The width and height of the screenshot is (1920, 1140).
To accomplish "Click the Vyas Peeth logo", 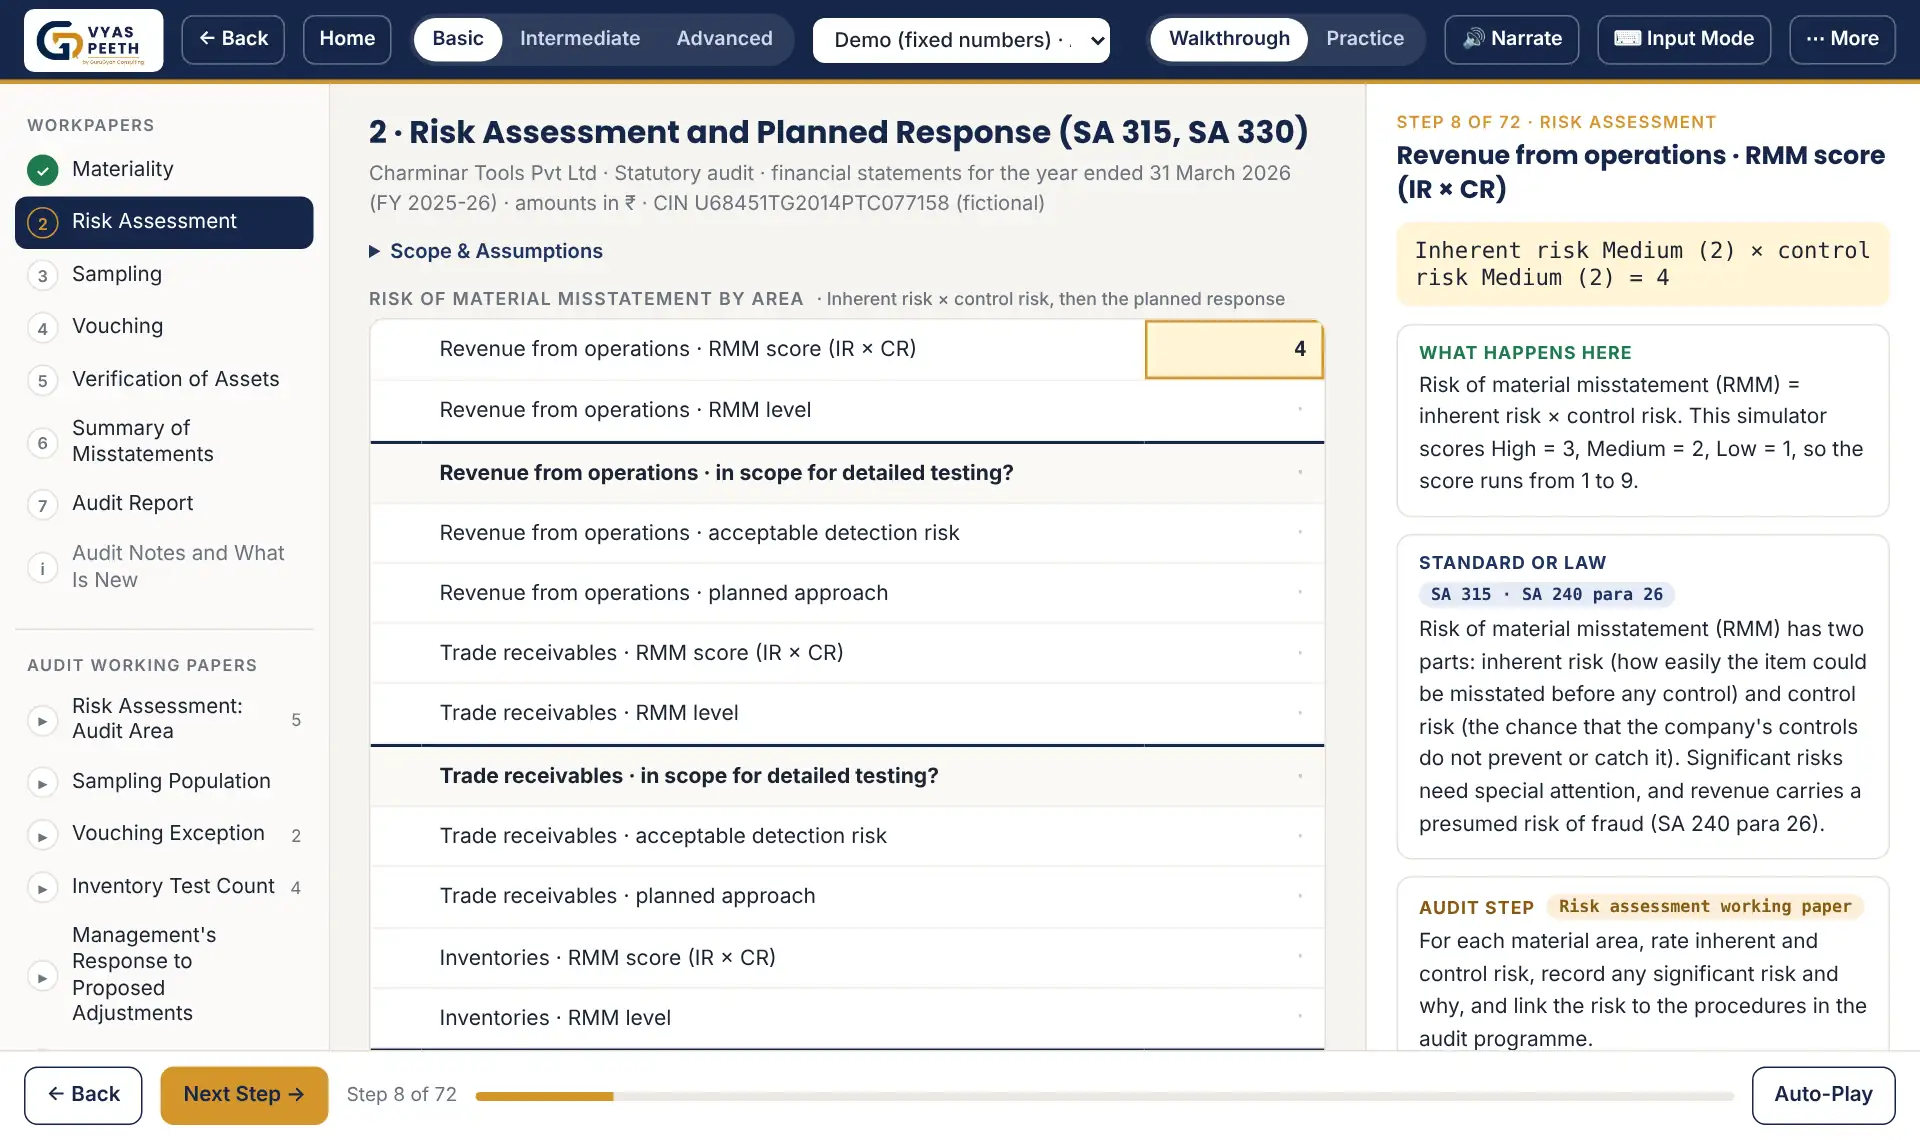I will tap(93, 40).
